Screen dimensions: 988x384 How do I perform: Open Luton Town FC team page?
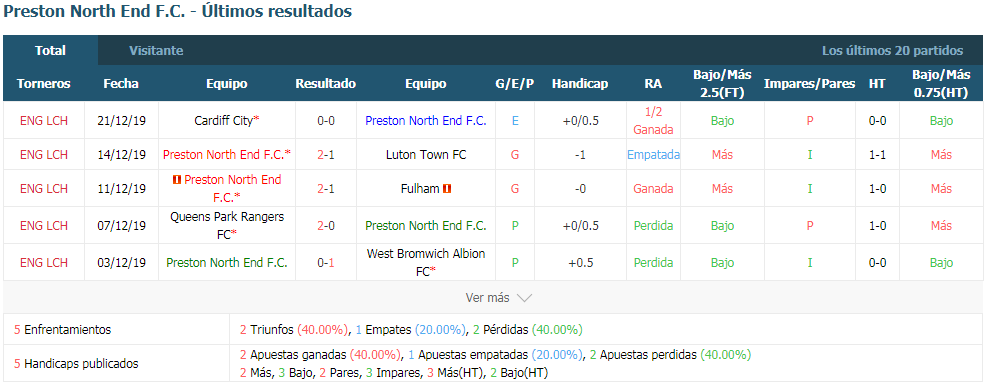click(426, 154)
